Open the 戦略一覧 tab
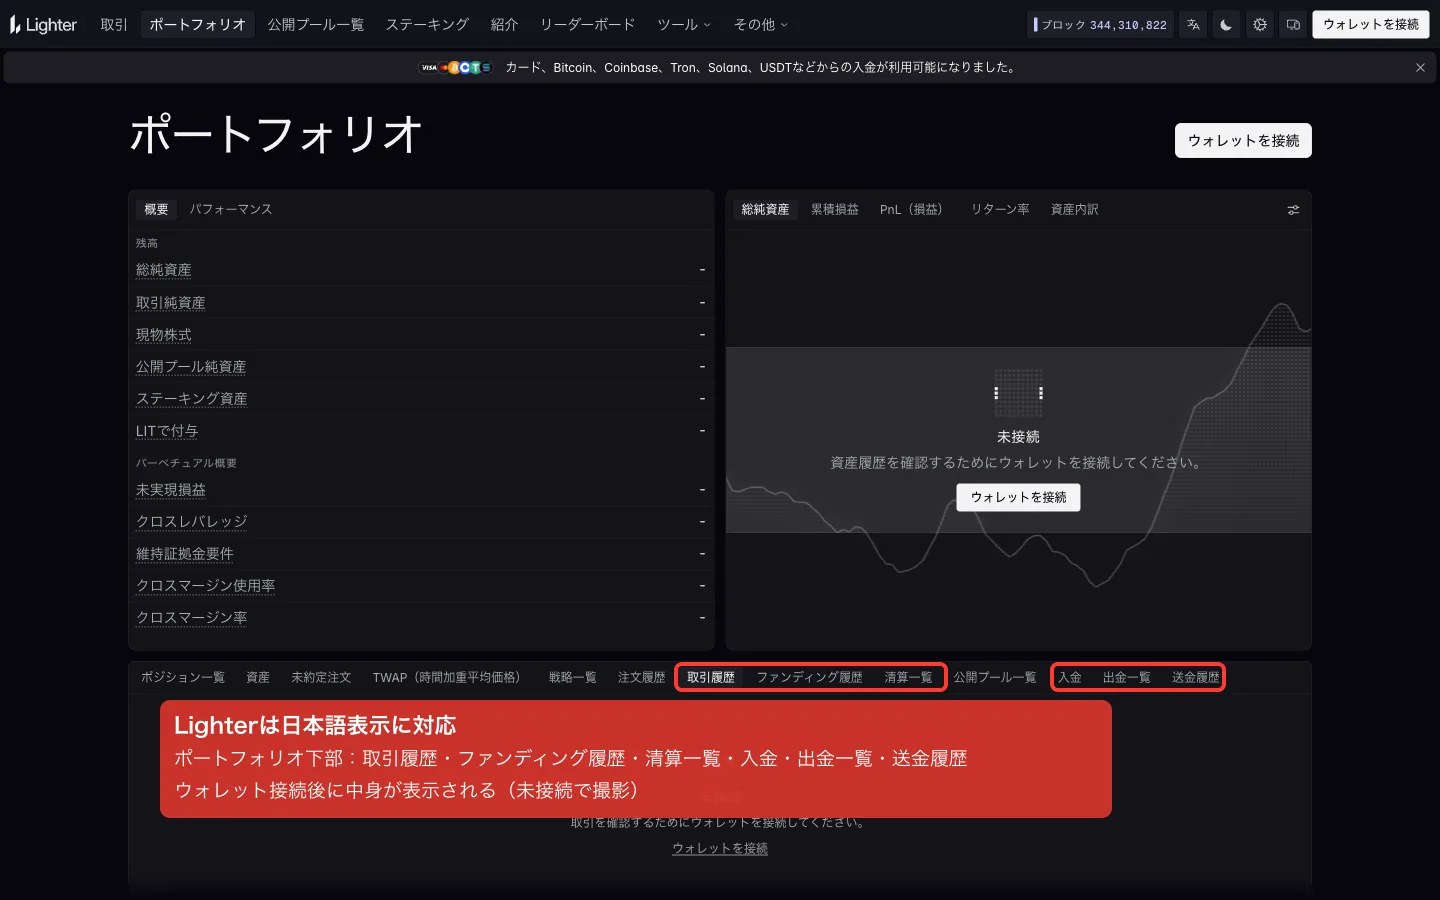Image resolution: width=1440 pixels, height=900 pixels. point(573,678)
